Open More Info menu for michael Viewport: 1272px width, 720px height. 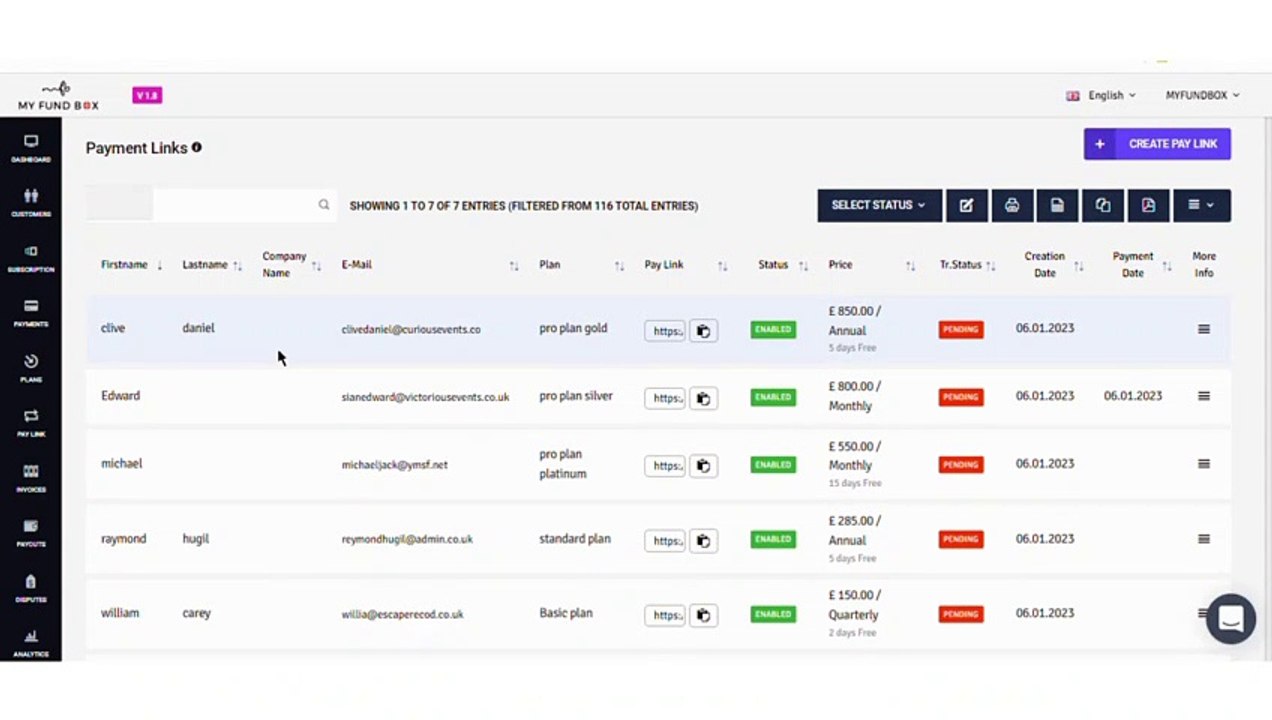(x=1204, y=464)
